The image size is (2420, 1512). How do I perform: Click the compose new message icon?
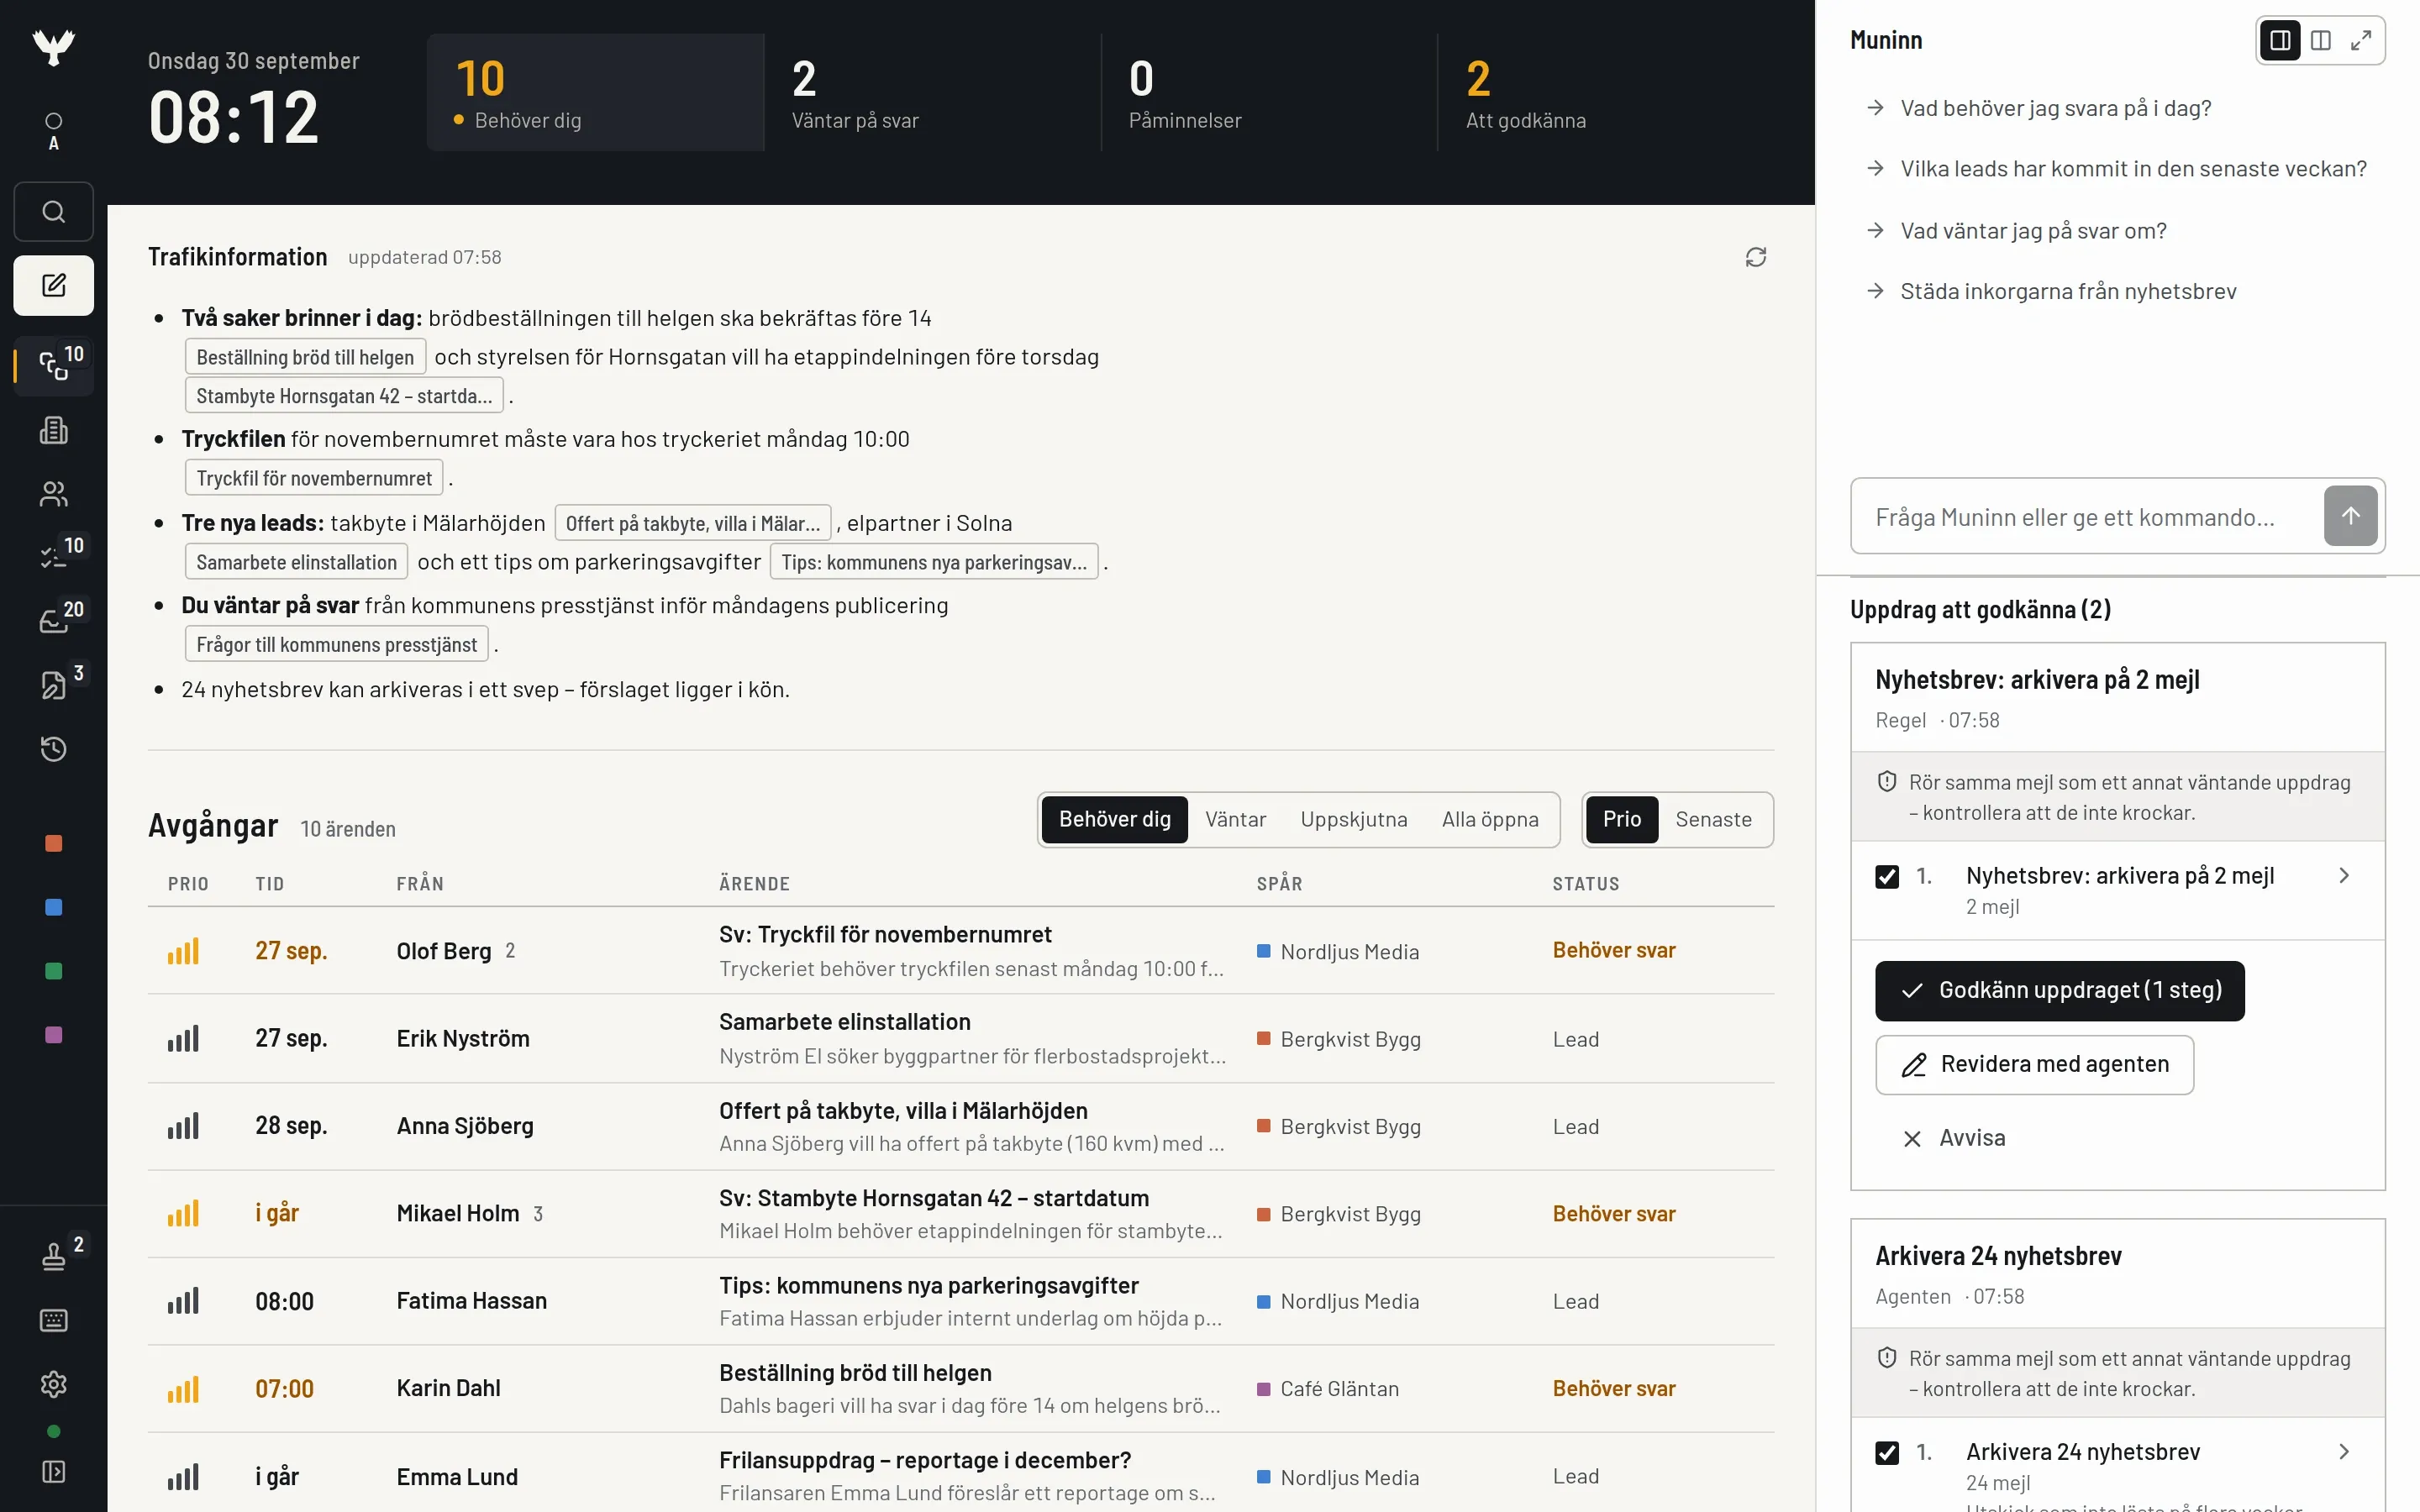(53, 285)
